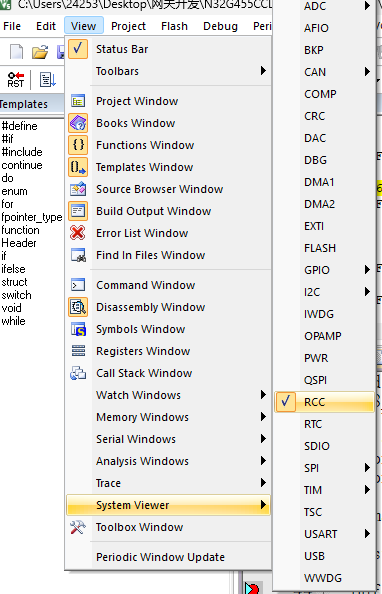Expand the Toolbars submenu arrow
Viewport: 382px width, 594px height.
click(x=263, y=71)
